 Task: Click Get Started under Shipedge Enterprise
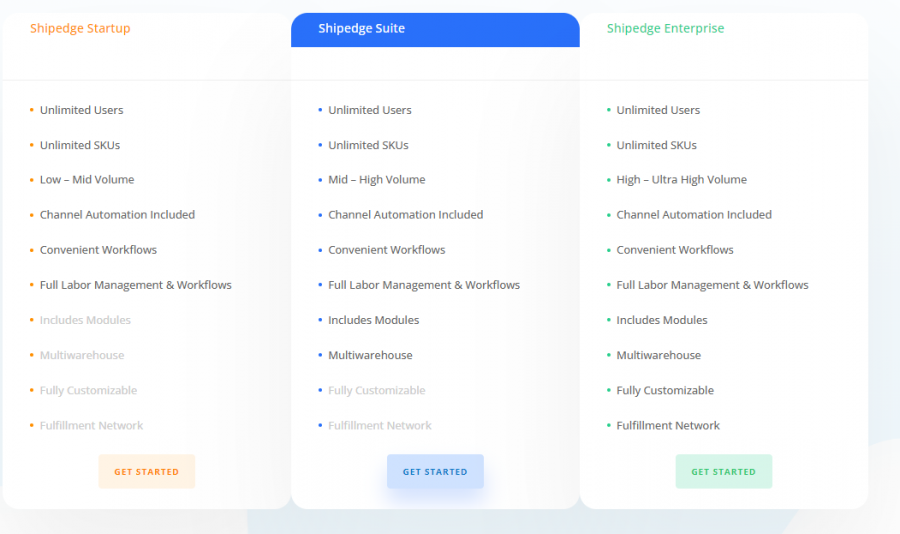[723, 471]
